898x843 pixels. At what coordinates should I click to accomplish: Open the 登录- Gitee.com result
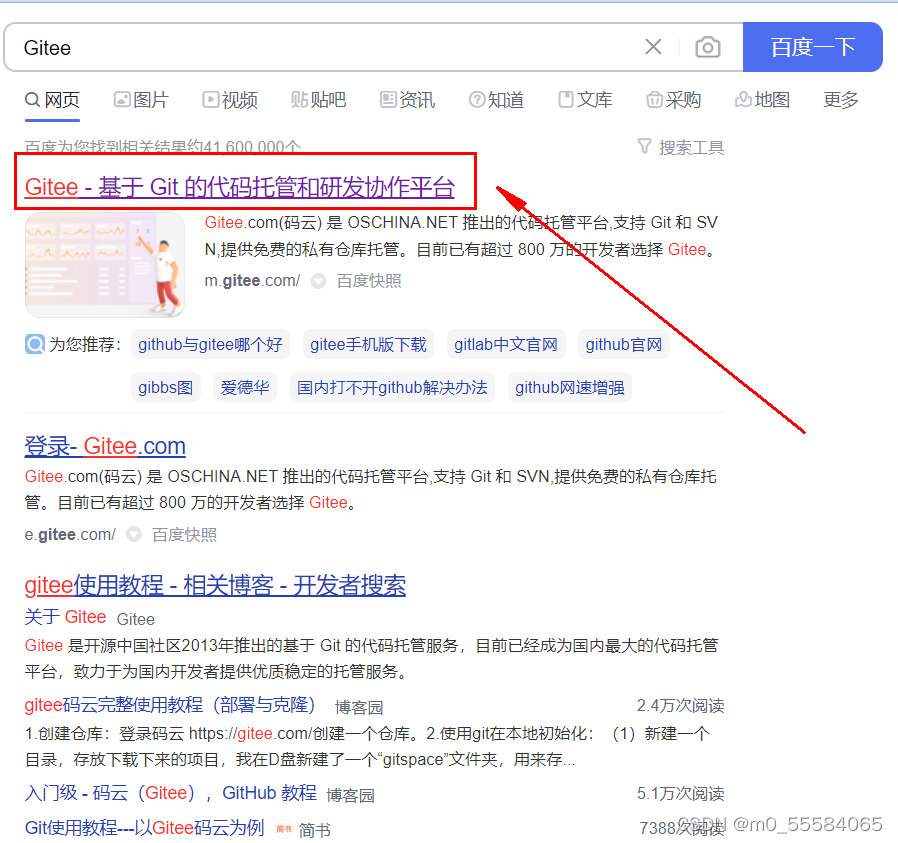(105, 446)
